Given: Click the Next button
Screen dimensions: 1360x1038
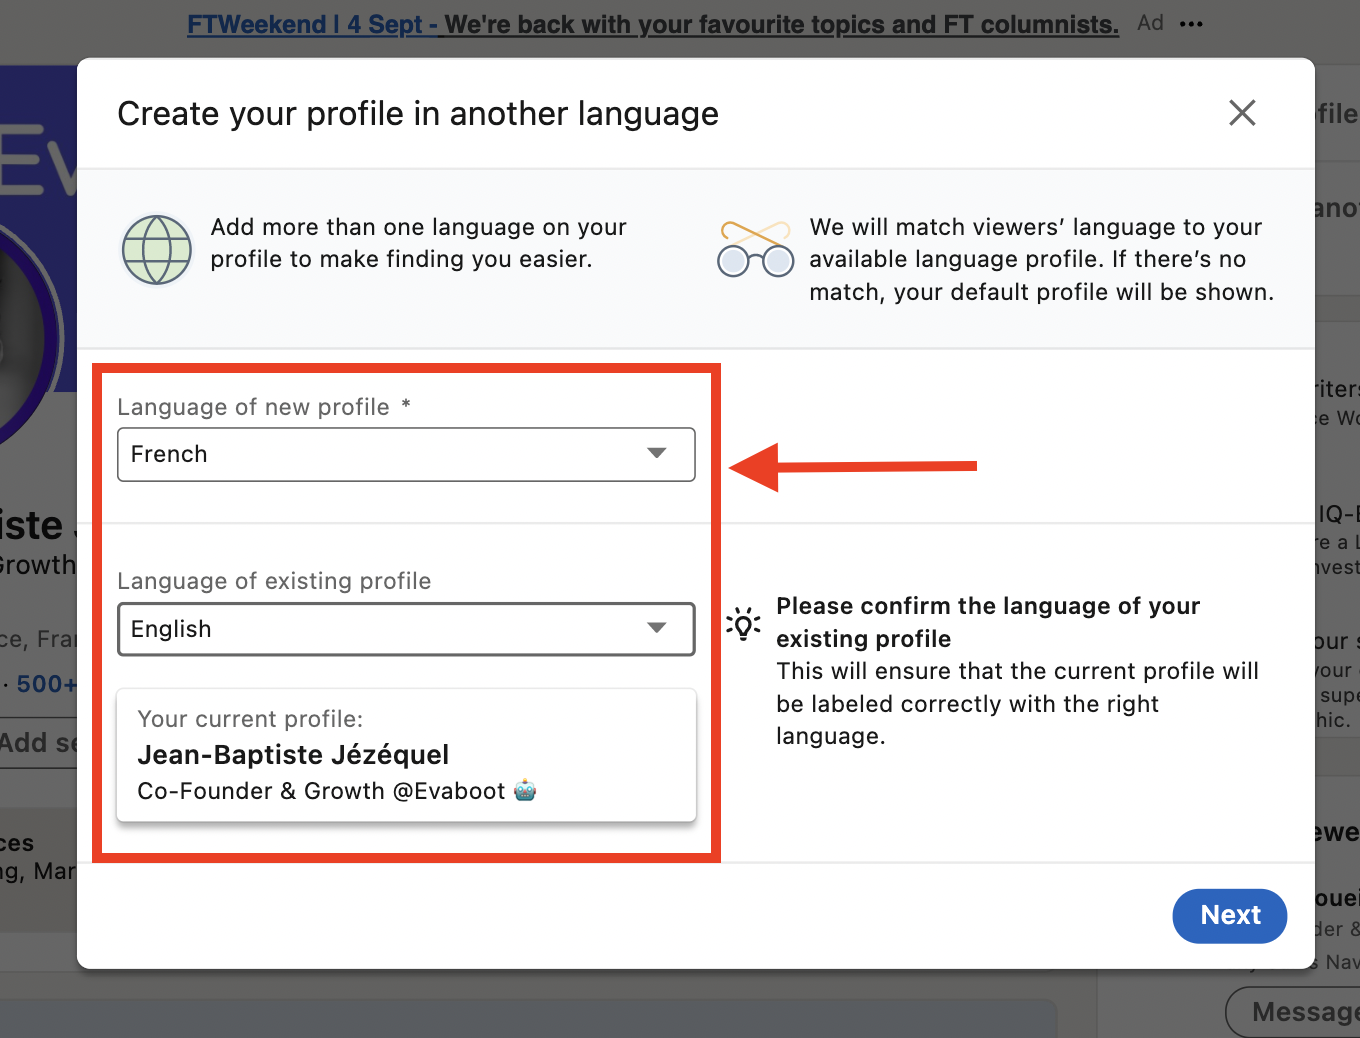Looking at the screenshot, I should [1229, 915].
